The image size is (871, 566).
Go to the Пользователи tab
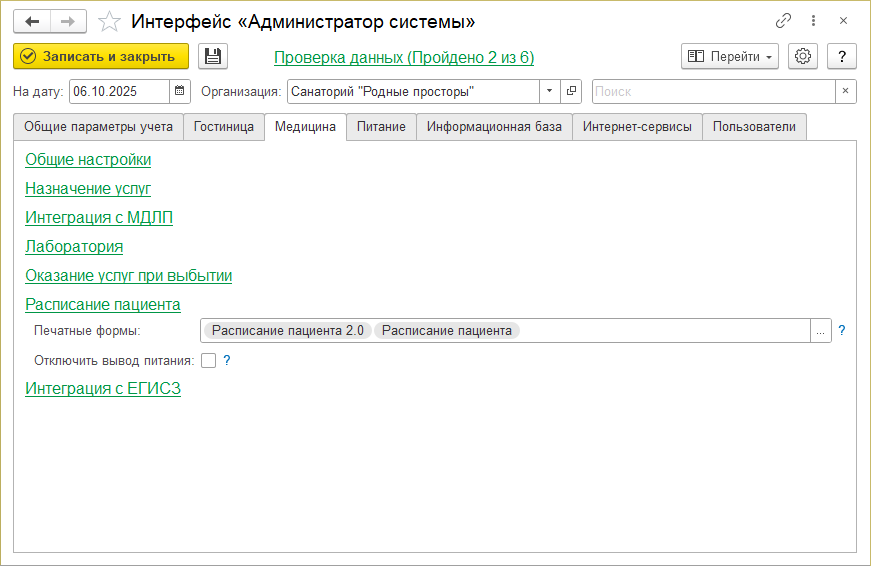click(754, 127)
